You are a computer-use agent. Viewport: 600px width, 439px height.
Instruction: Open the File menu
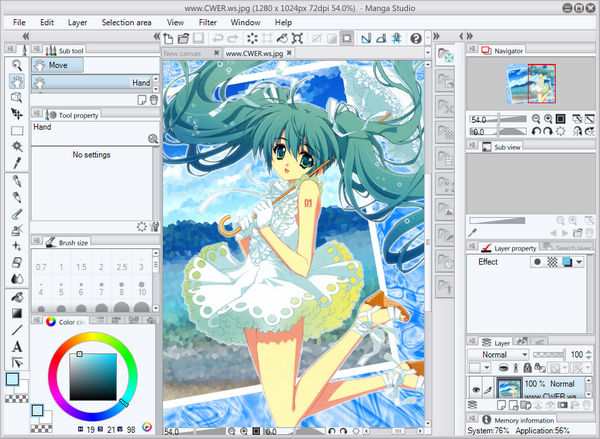pyautogui.click(x=19, y=23)
